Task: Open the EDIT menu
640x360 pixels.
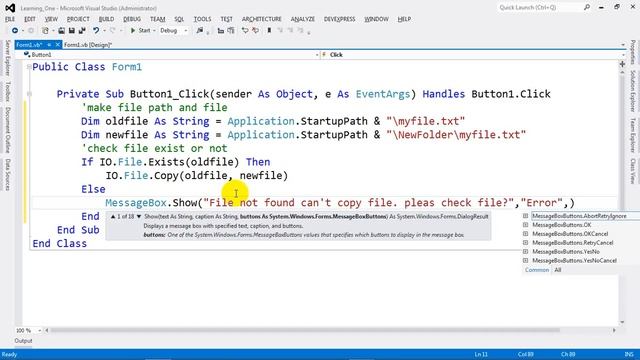Action: tap(30, 19)
